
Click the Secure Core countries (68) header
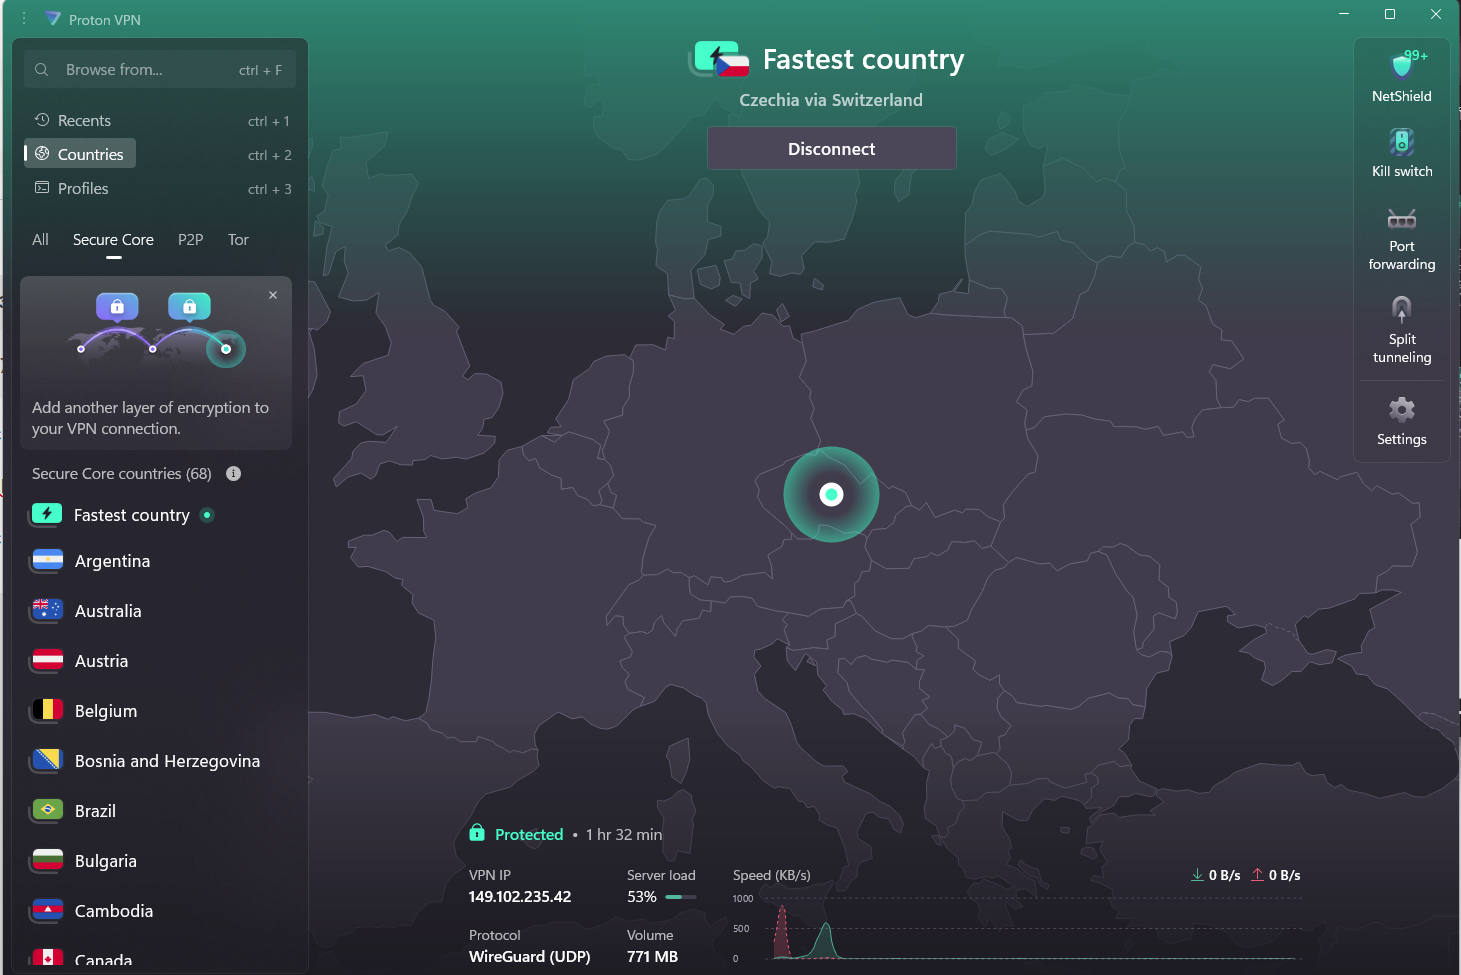[122, 474]
